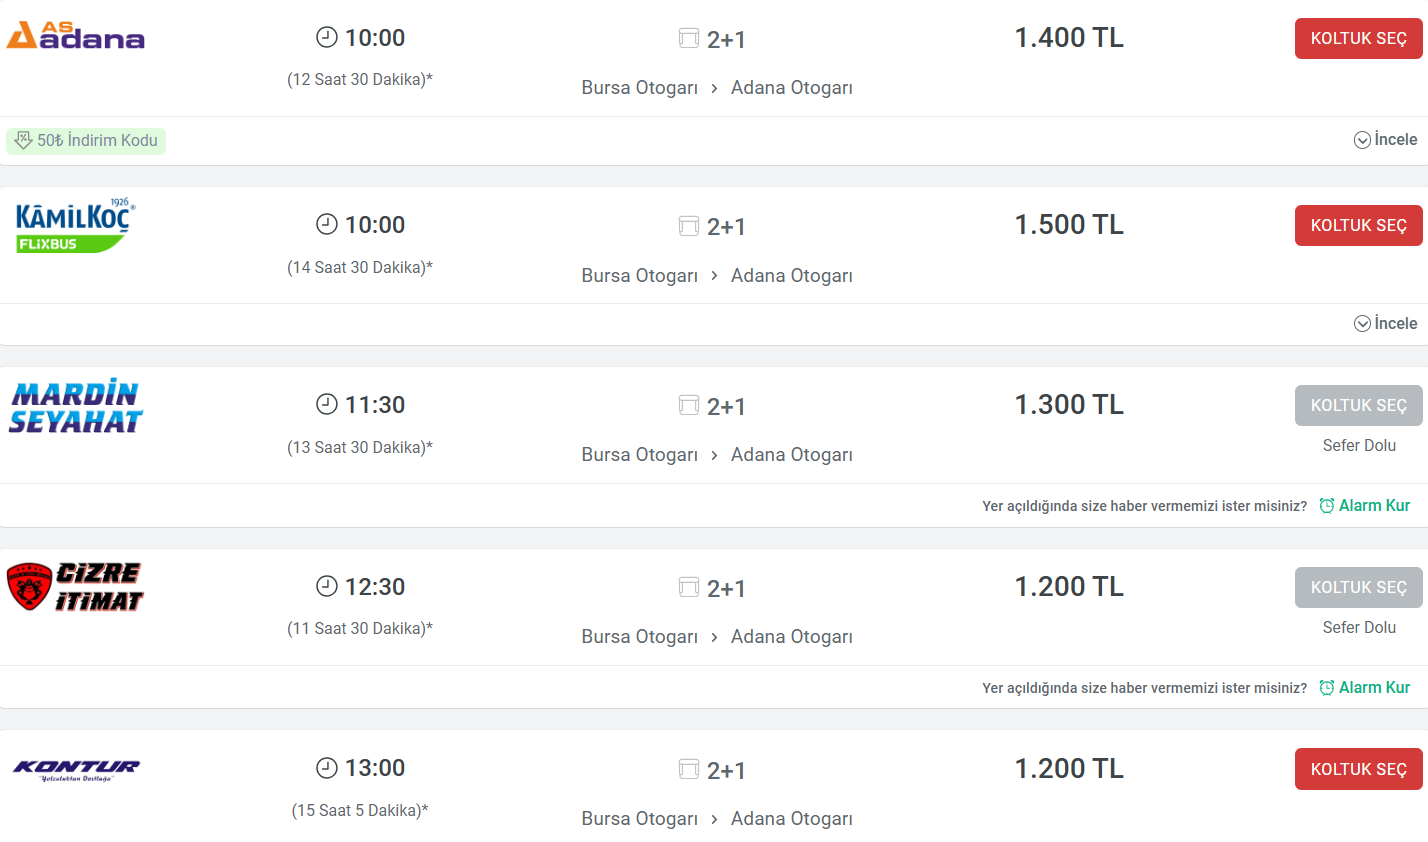Set alarm for Cizre İtimat trip
1428x842 pixels.
pyautogui.click(x=1365, y=688)
